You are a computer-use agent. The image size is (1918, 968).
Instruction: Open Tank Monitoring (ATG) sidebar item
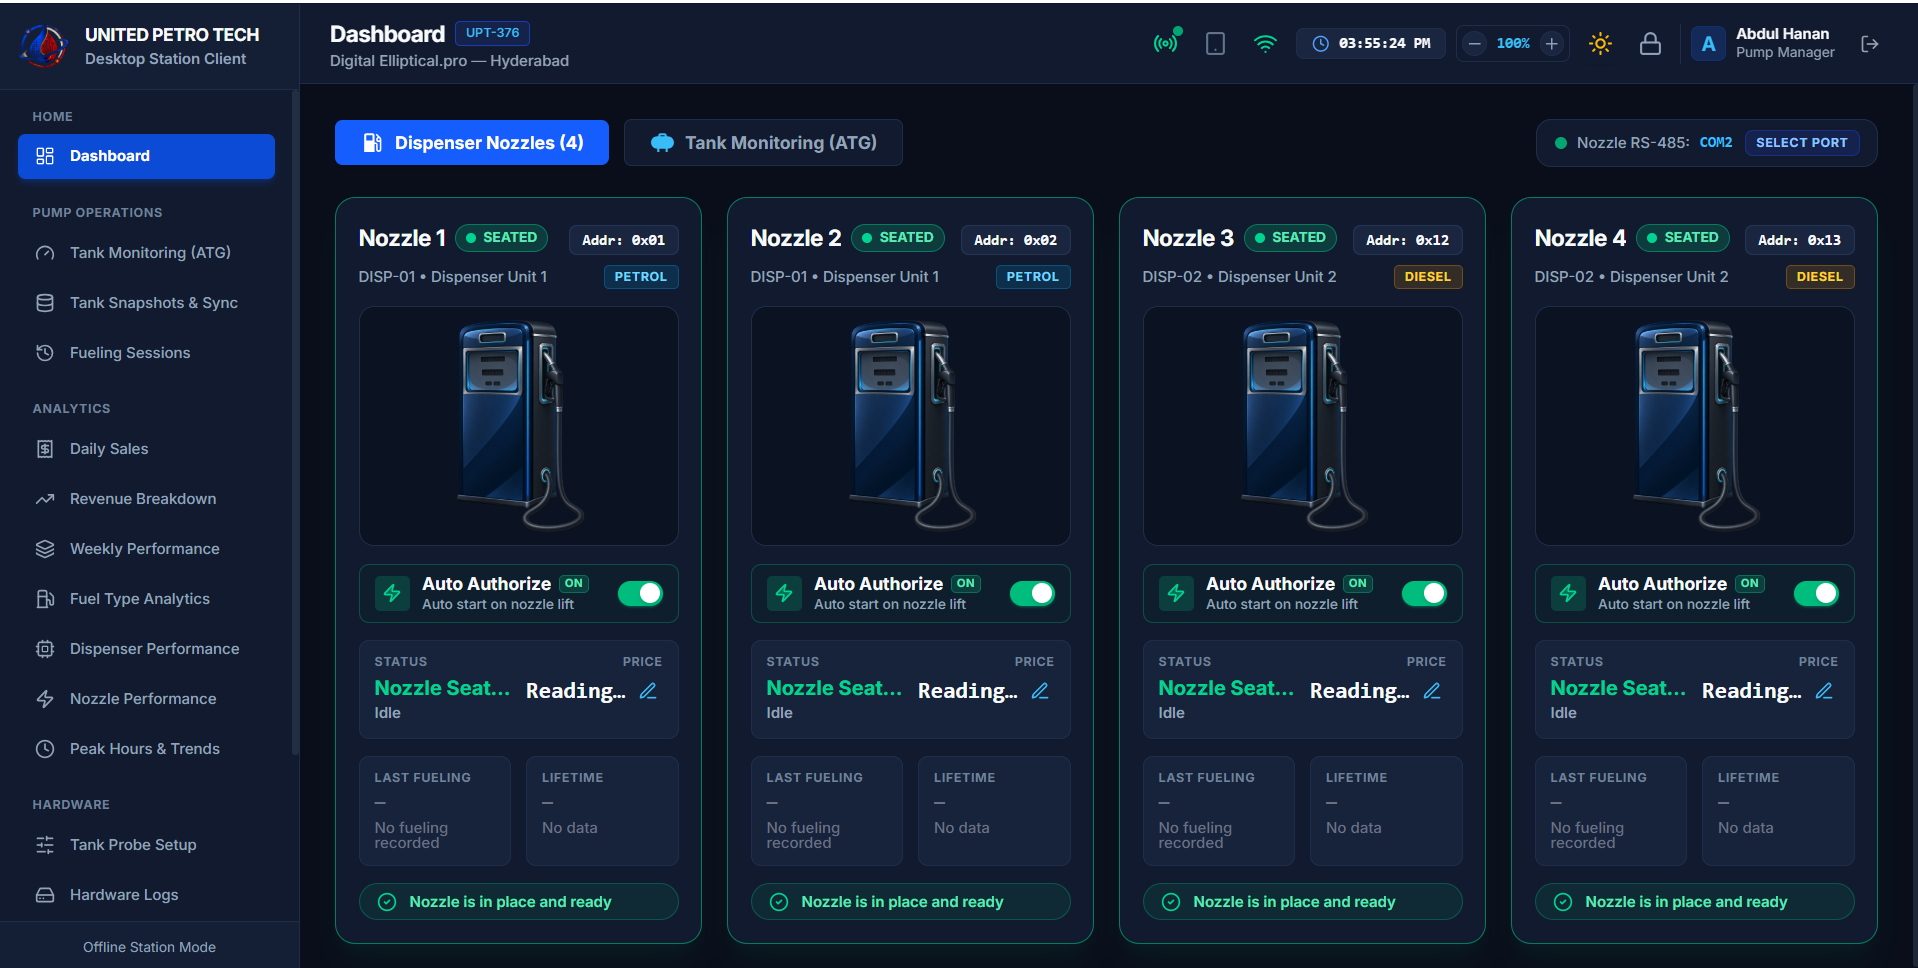[x=146, y=253]
